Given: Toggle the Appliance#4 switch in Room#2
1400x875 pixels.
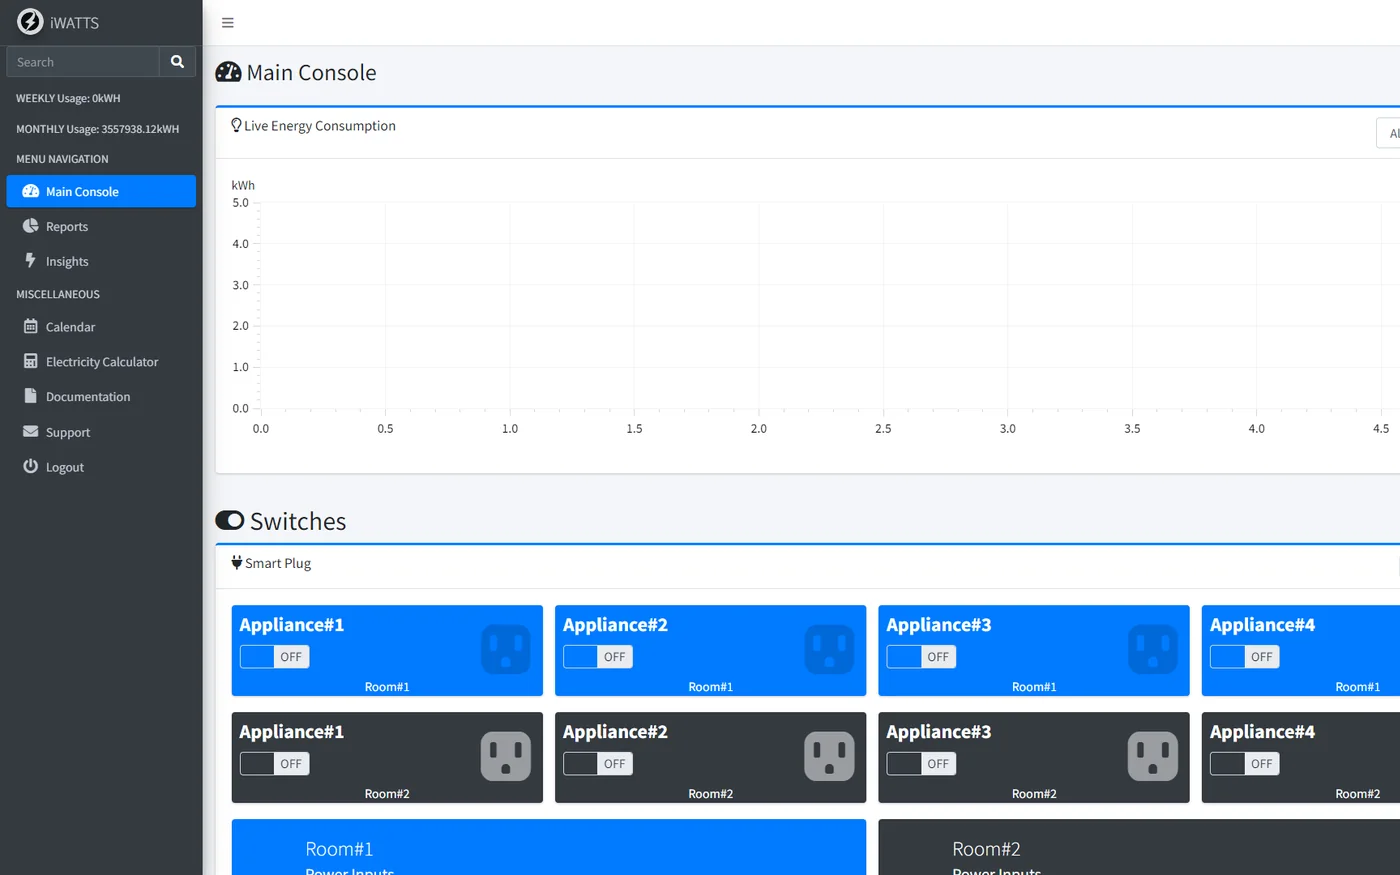Looking at the screenshot, I should [x=1245, y=764].
